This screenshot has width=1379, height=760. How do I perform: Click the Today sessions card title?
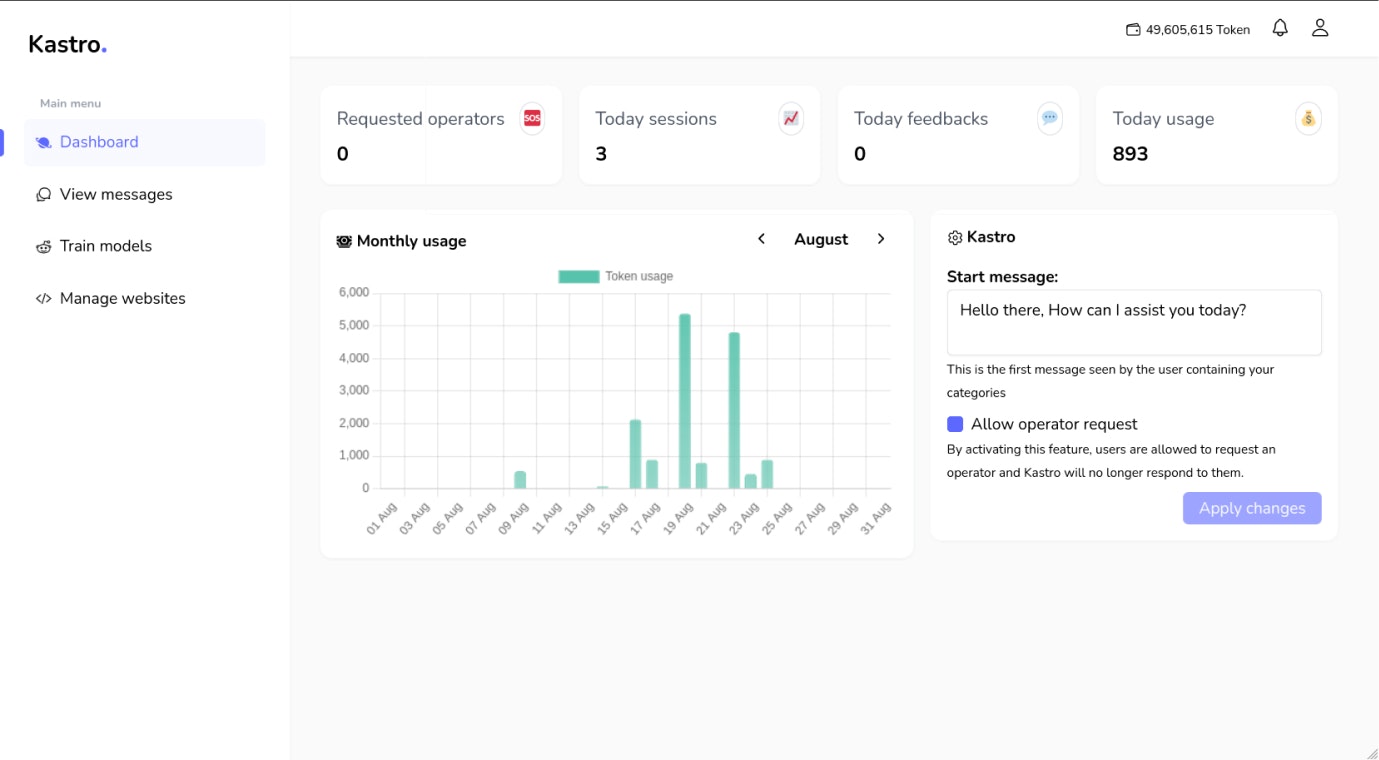pyautogui.click(x=656, y=119)
